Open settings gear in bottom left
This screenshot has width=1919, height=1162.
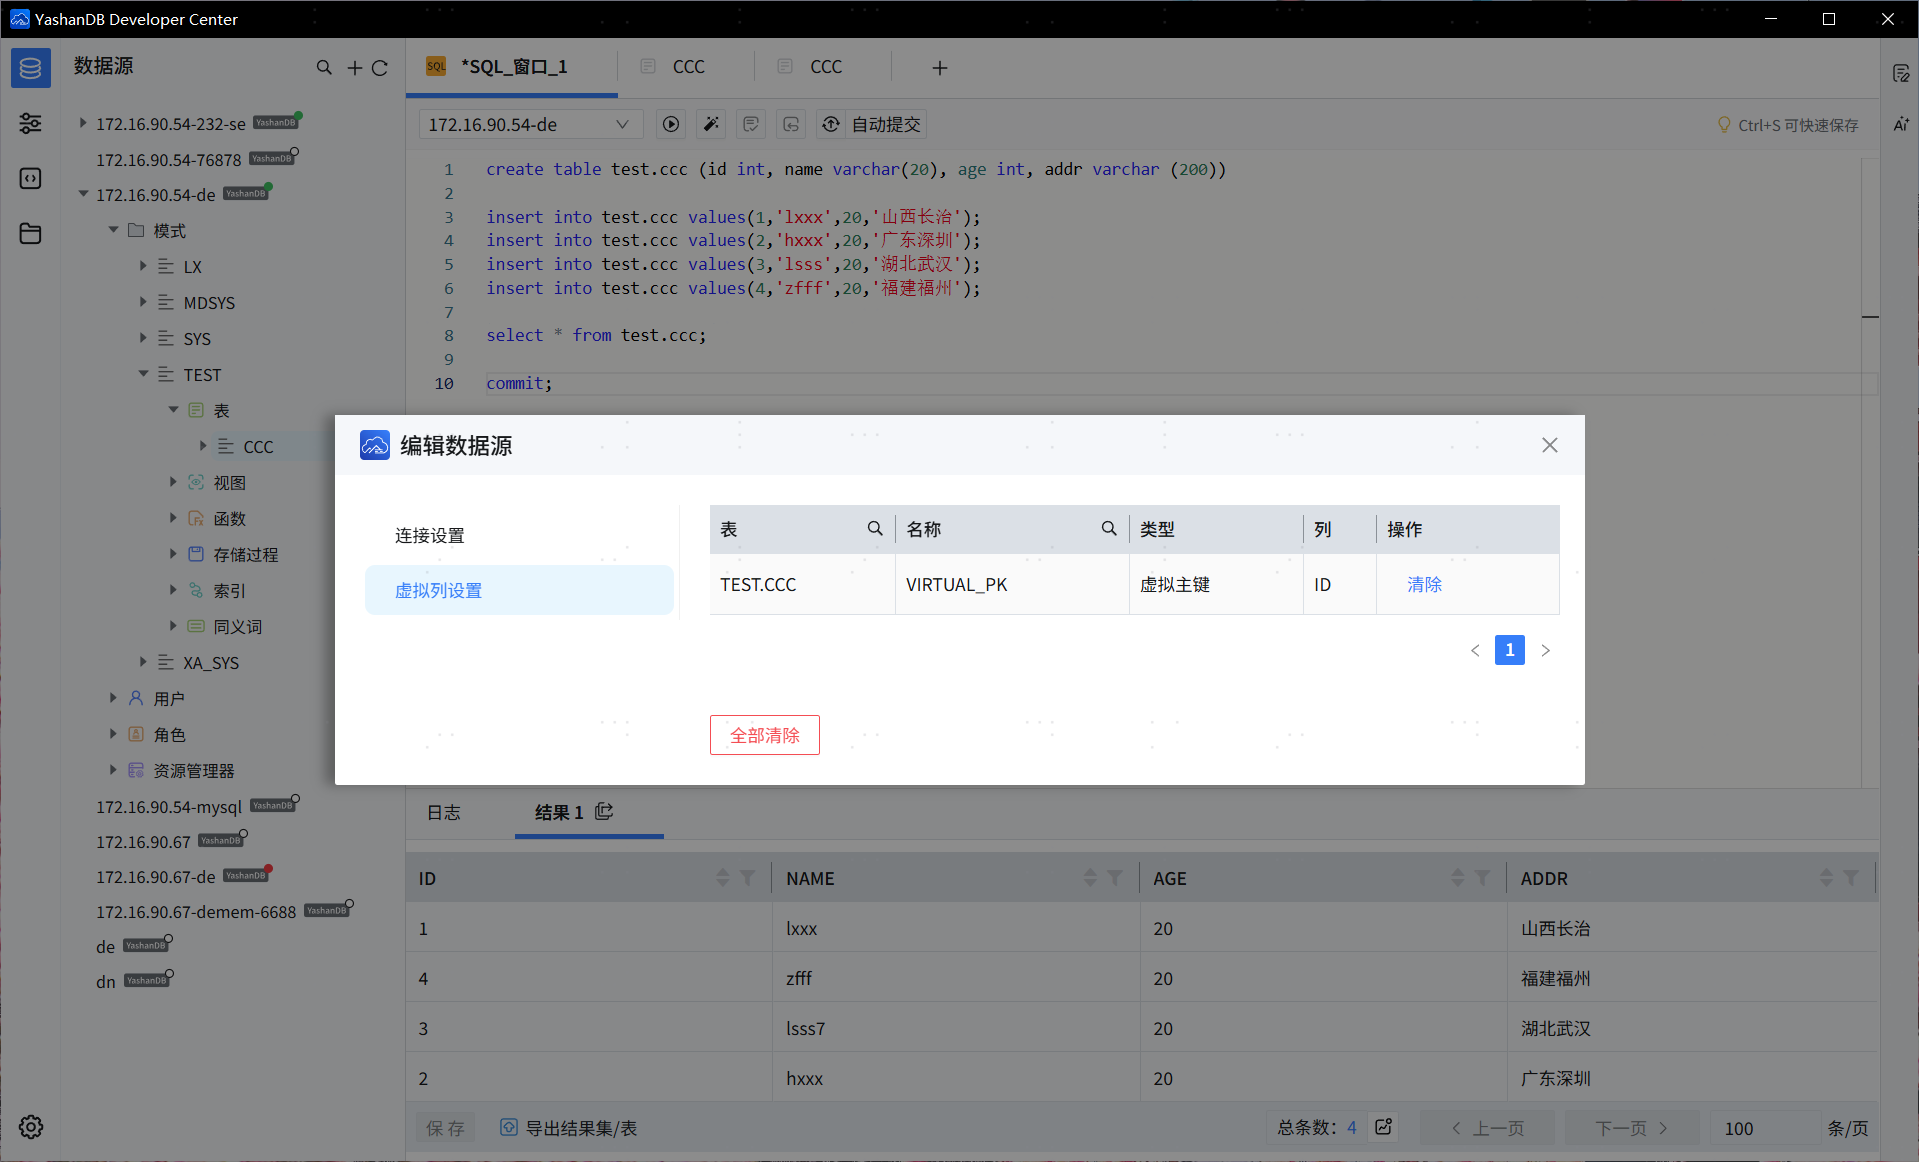[31, 1127]
